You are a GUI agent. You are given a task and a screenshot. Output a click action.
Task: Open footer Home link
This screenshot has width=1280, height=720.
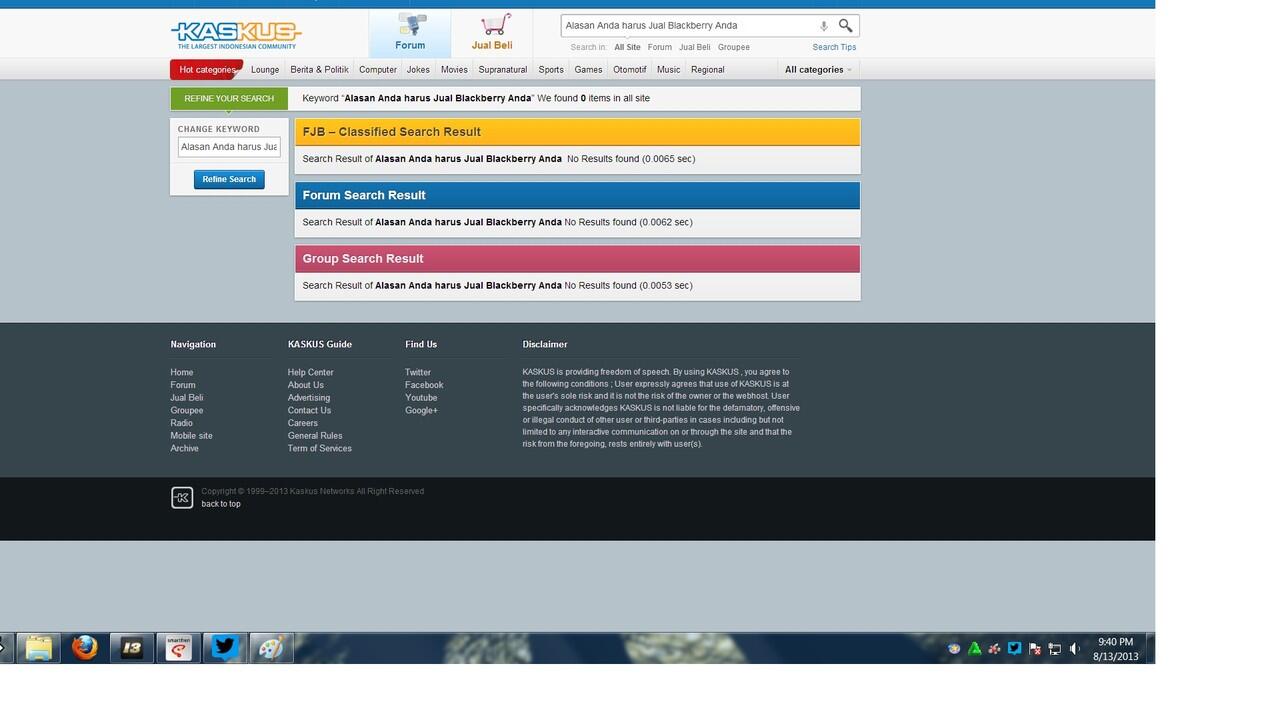tap(182, 372)
